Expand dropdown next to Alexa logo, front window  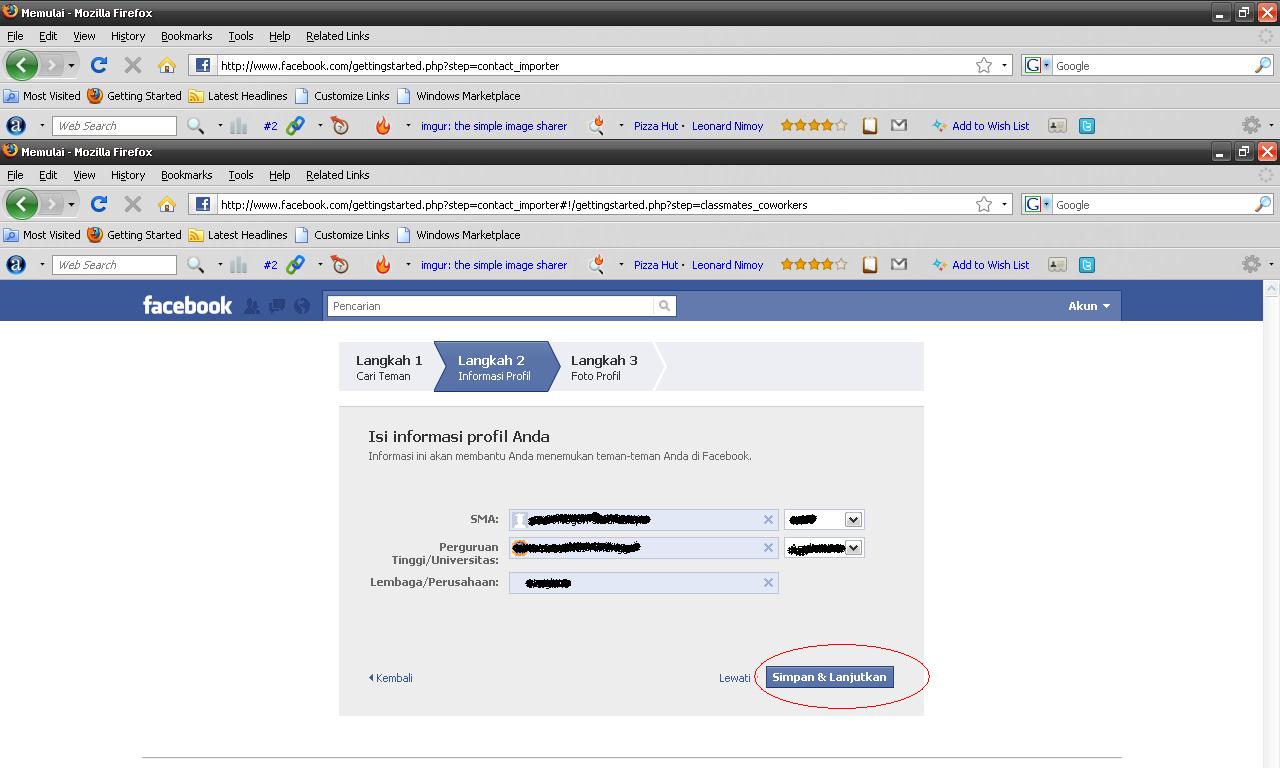[x=42, y=265]
